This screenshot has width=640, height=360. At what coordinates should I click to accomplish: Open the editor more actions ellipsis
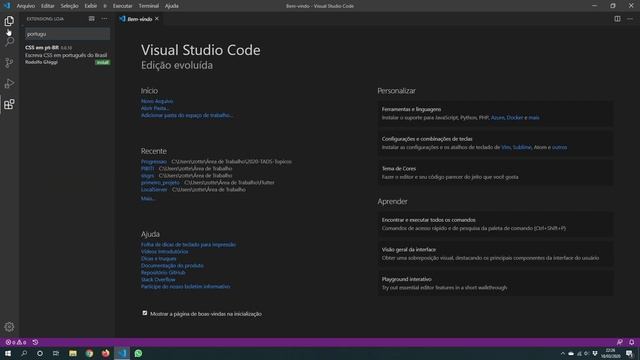point(630,19)
